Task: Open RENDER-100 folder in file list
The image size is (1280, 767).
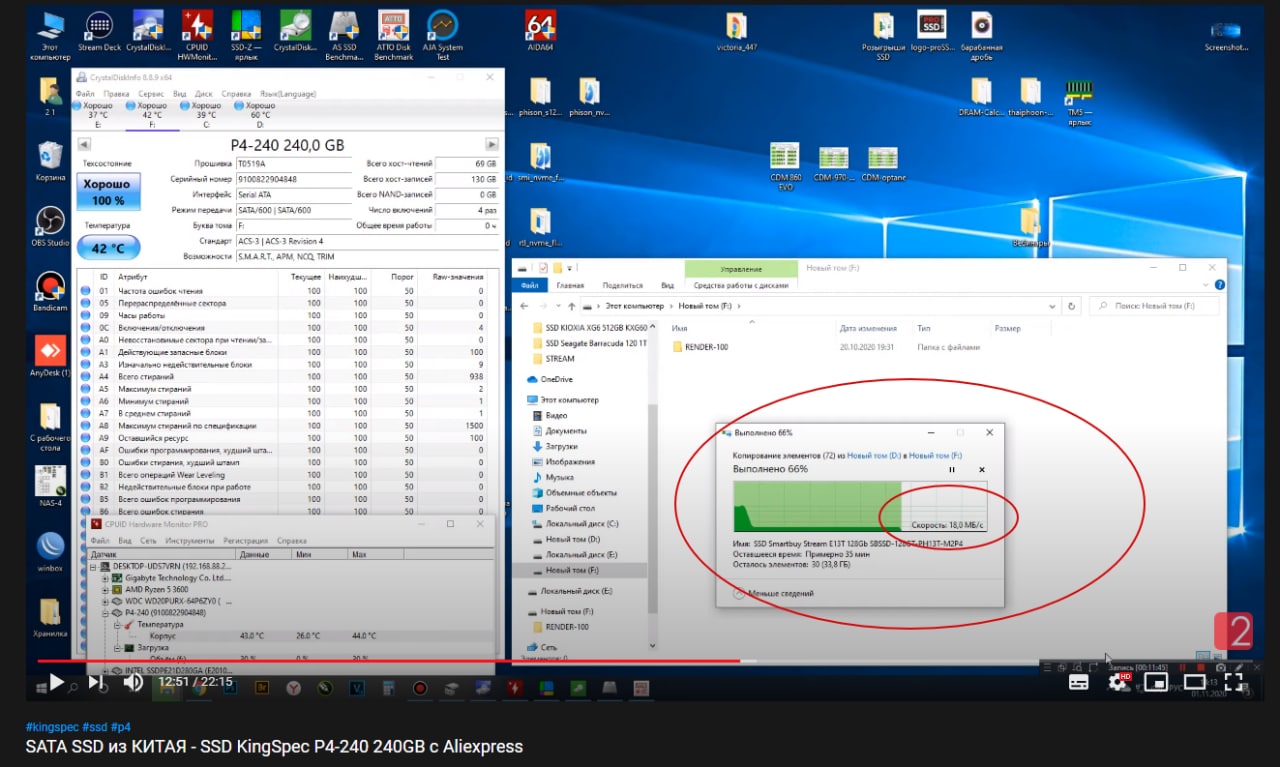Action: 700,347
